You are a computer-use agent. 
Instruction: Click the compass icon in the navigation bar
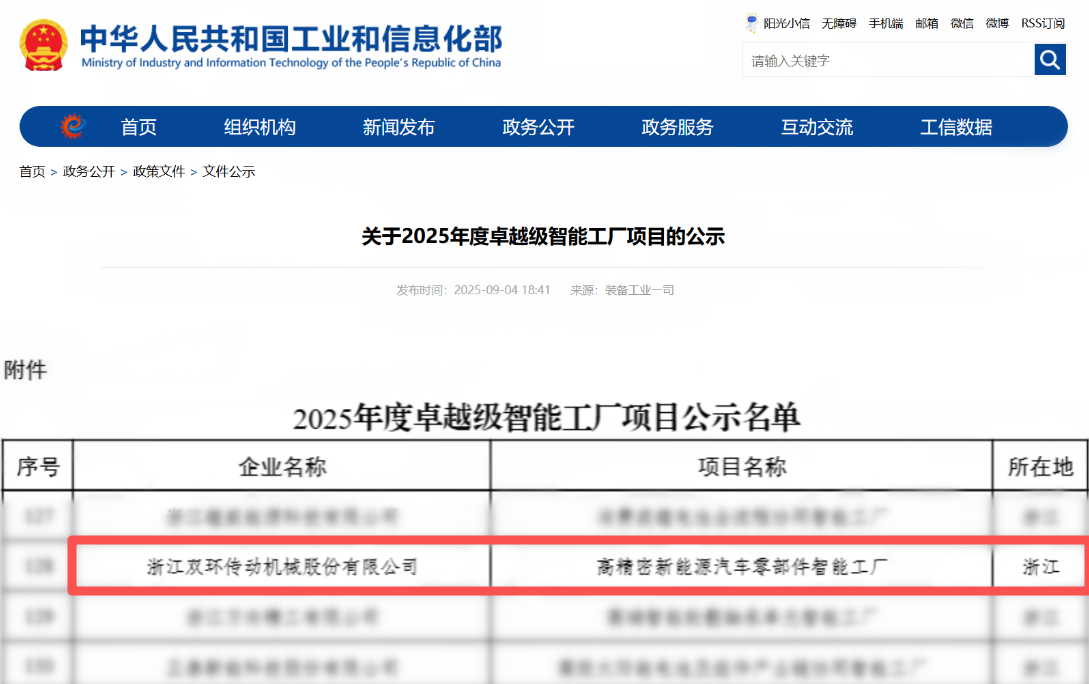tap(70, 127)
